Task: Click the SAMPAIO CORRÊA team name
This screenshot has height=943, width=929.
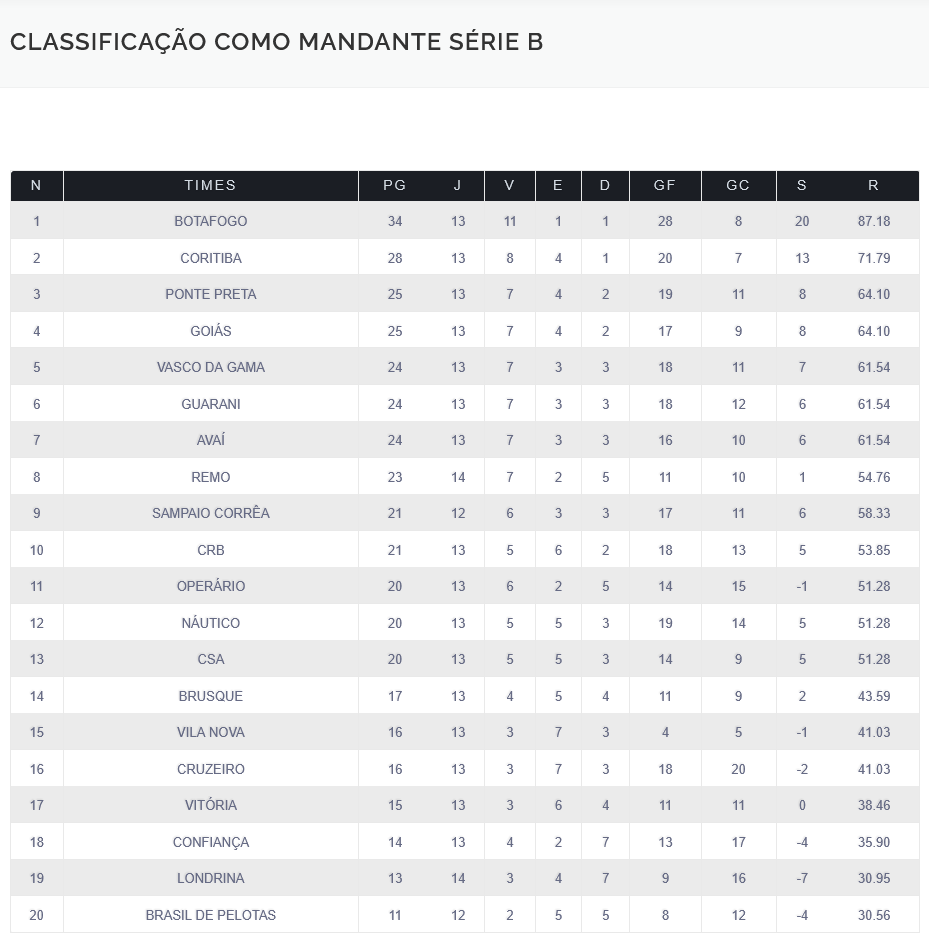Action: click(x=210, y=513)
